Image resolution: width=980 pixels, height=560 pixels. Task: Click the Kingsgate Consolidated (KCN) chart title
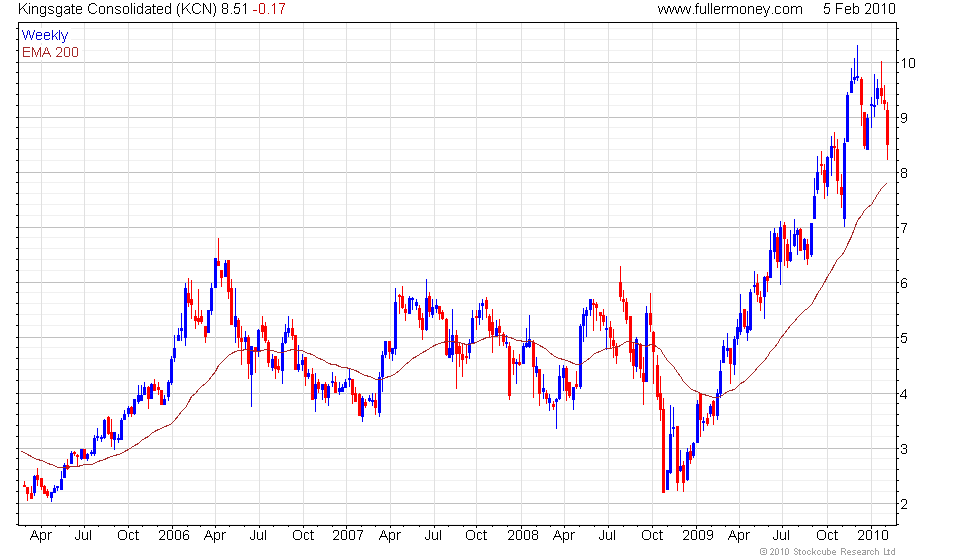(118, 9)
